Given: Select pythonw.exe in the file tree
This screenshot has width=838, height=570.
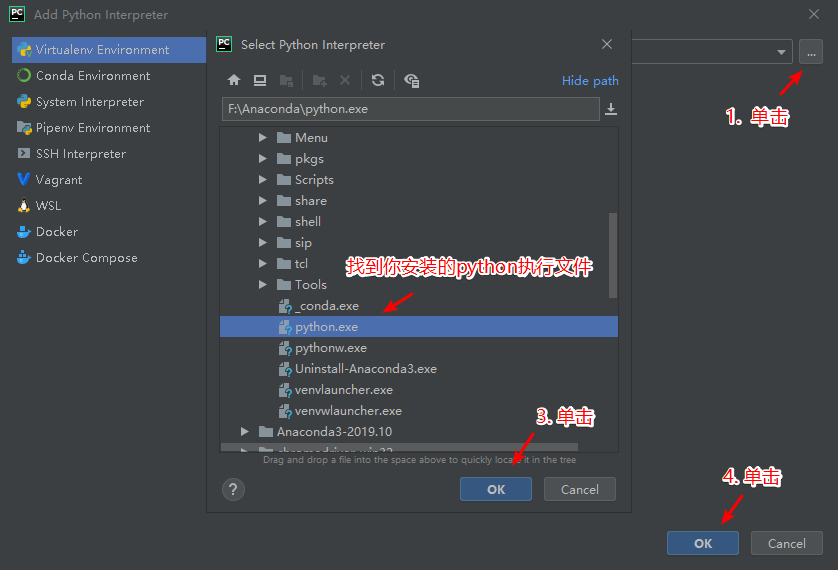Looking at the screenshot, I should [330, 348].
